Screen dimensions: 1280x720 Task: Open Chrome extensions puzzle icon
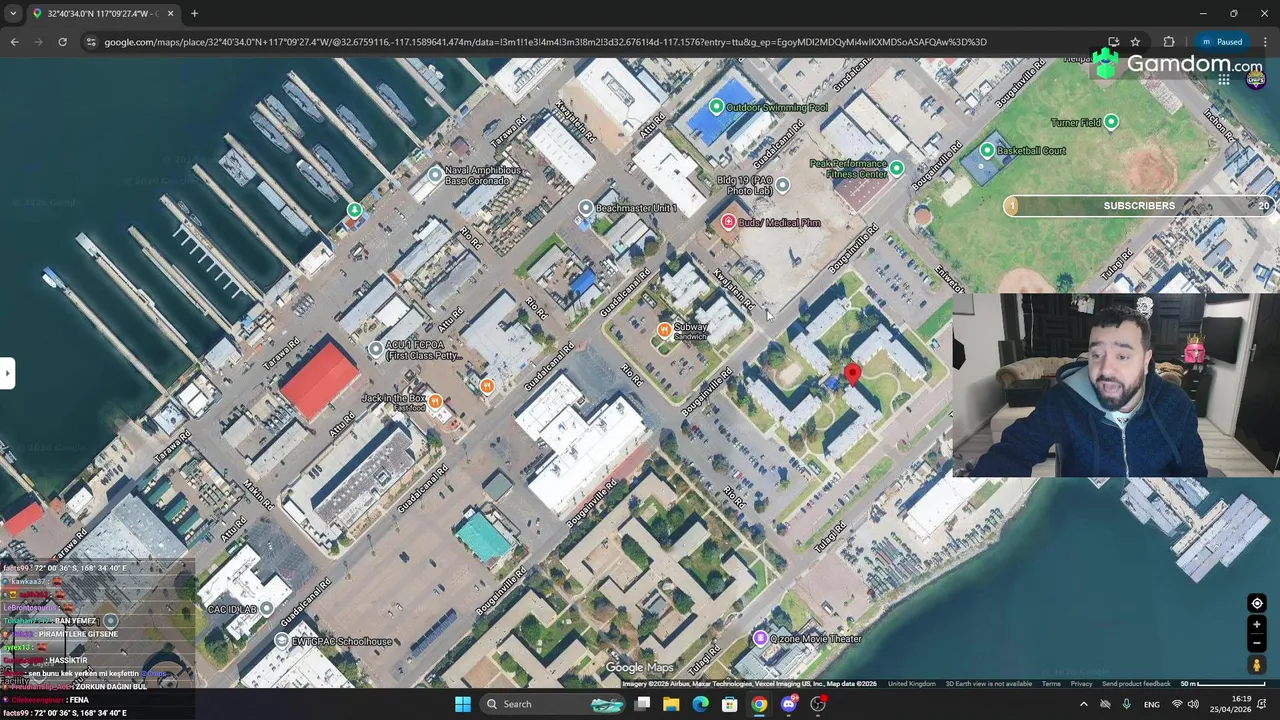[x=1169, y=42]
